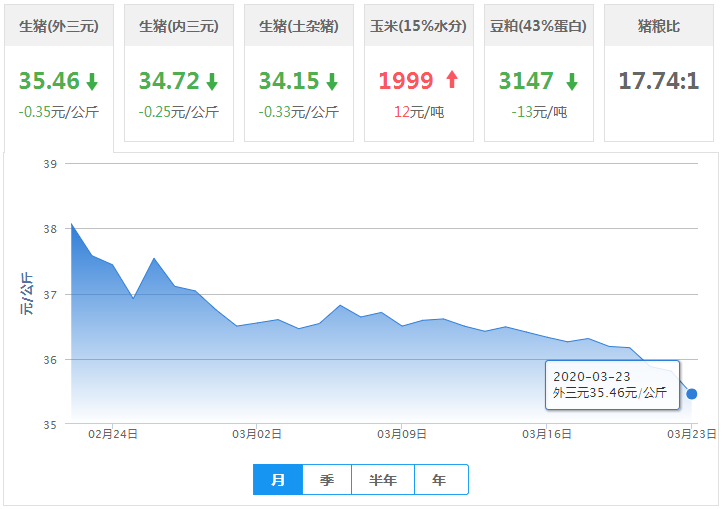The width and height of the screenshot is (723, 509).
Task: Choose the 年 time range
Action: tap(440, 480)
